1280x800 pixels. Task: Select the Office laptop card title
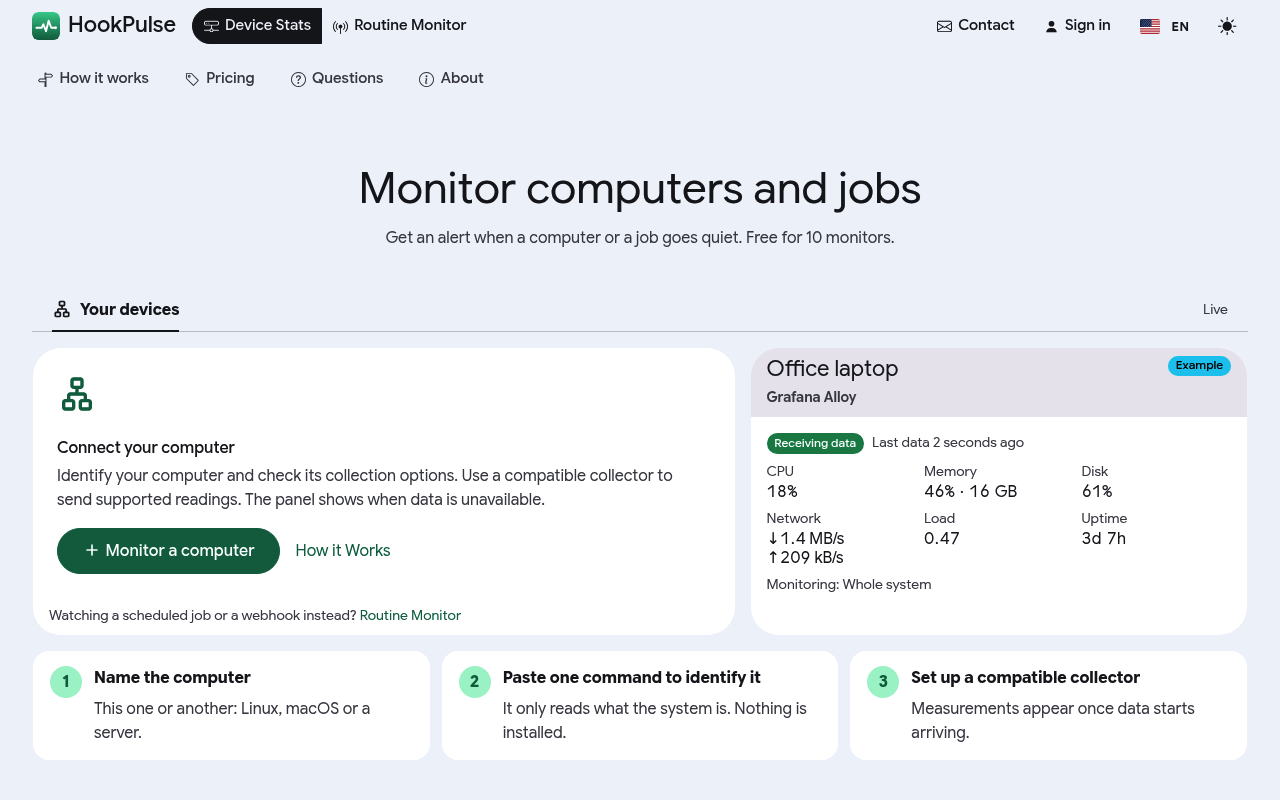tap(832, 368)
